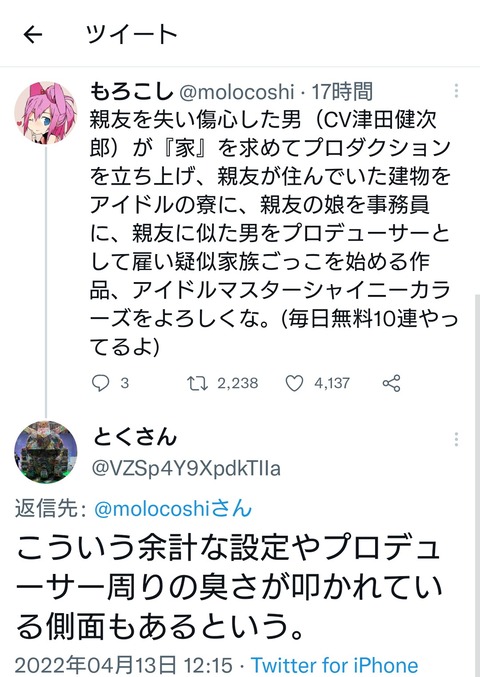This screenshot has height=677, width=480.
Task: View とくさん's profile avatar
Action: [46, 452]
